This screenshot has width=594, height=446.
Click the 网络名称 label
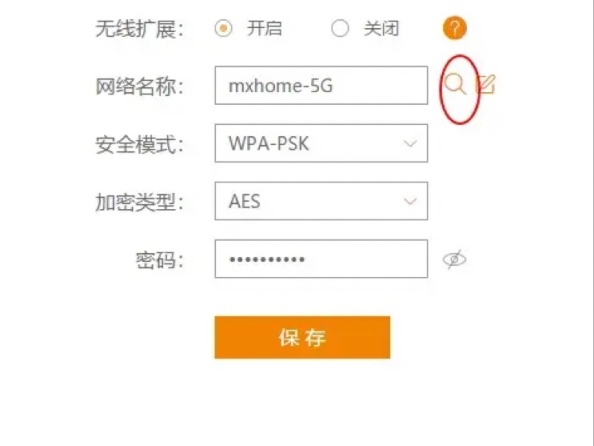point(139,86)
